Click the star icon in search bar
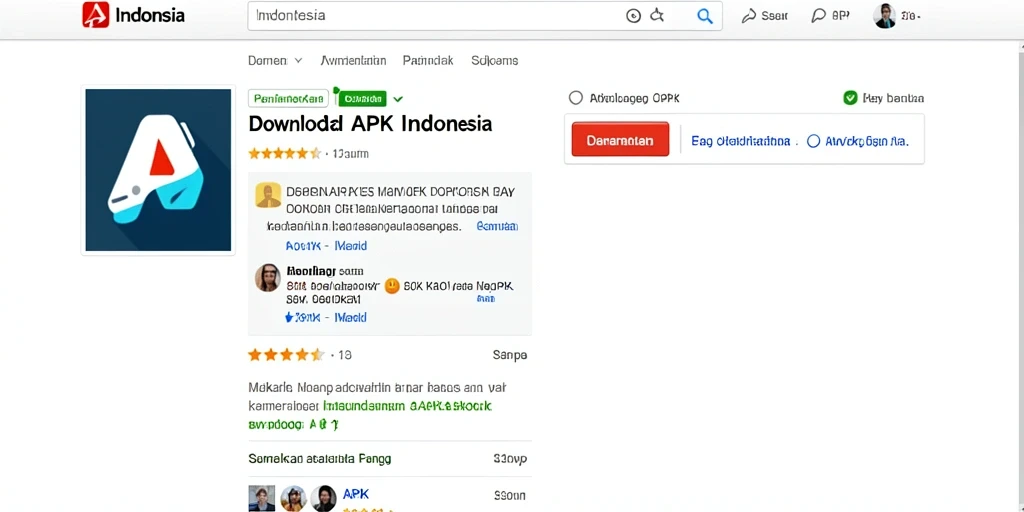 coord(657,16)
